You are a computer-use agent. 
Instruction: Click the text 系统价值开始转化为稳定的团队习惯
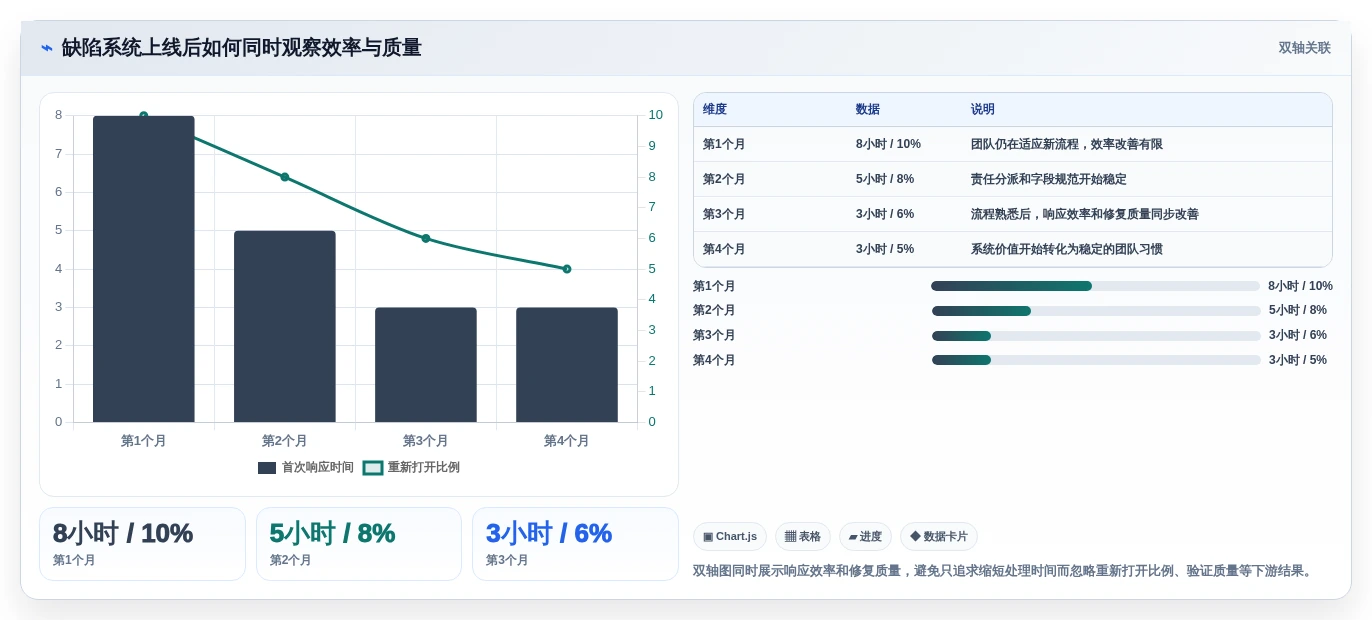pos(1067,249)
